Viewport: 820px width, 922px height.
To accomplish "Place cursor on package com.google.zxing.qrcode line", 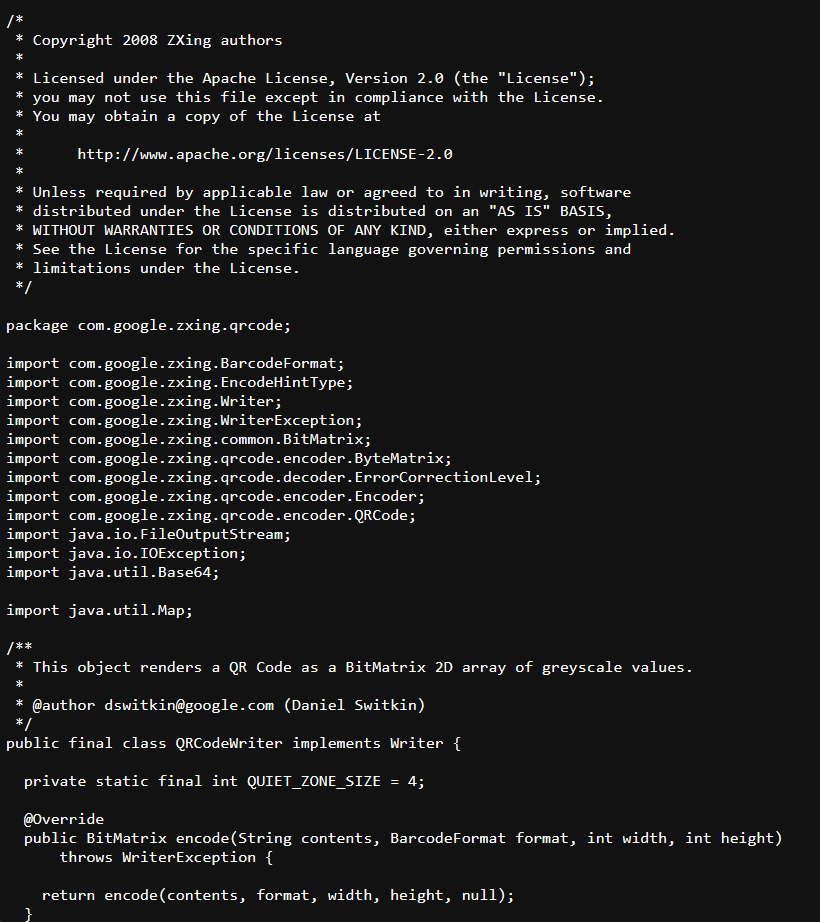I will [x=148, y=326].
